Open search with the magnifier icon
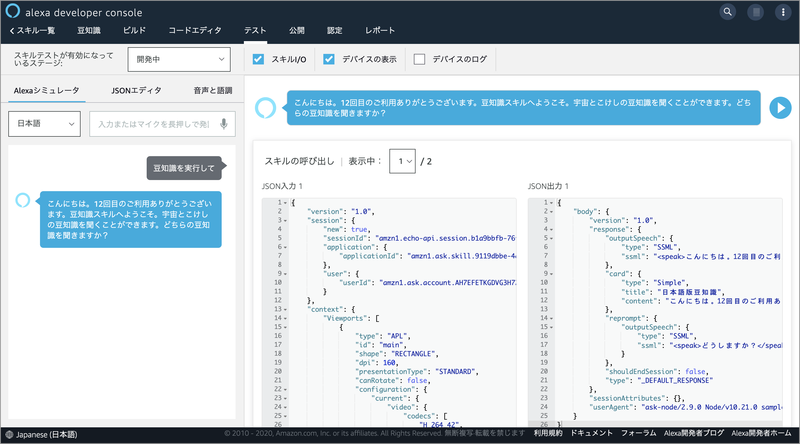800x444 pixels. coord(728,12)
